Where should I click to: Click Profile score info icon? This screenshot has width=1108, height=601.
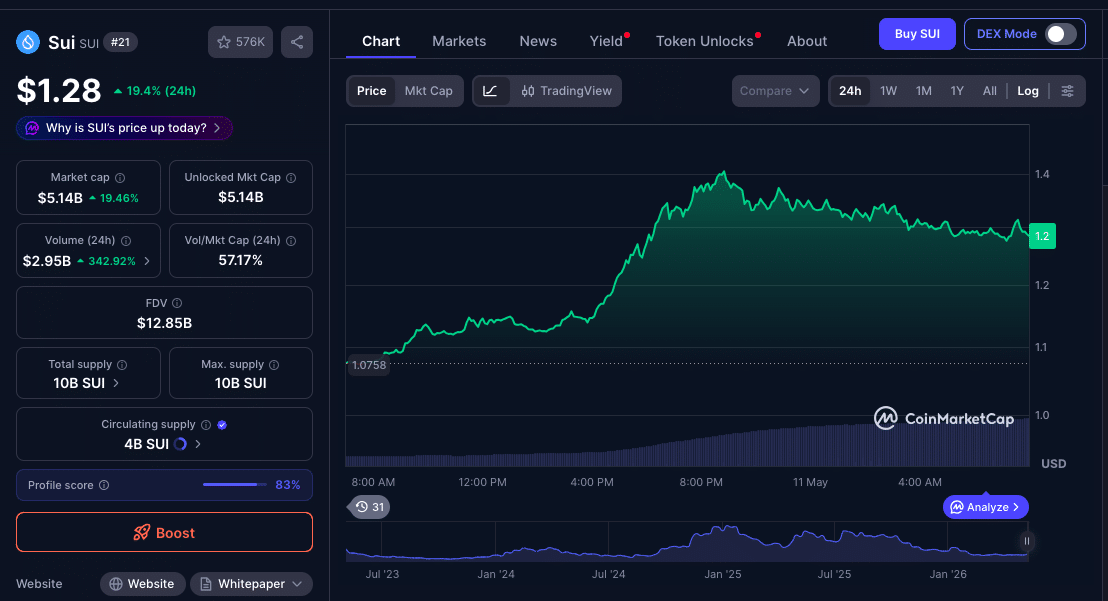click(x=104, y=485)
